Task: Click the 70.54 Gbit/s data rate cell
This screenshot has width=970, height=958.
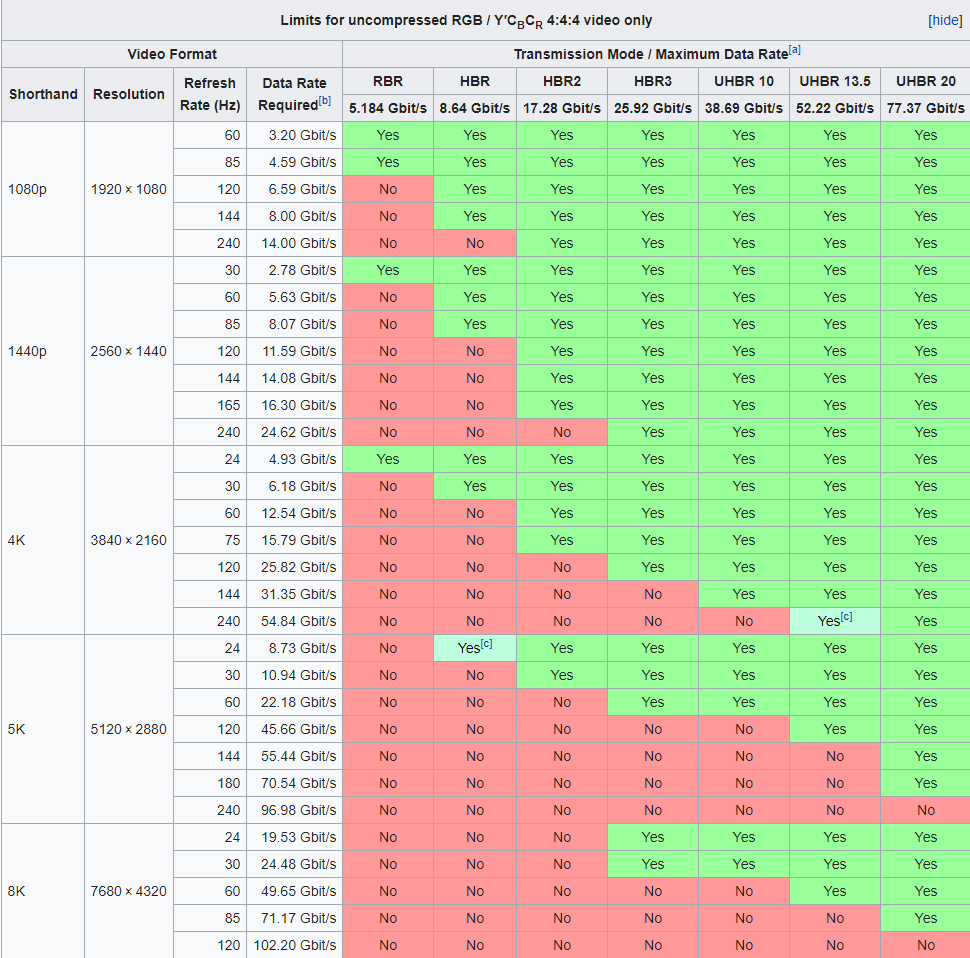Action: 294,783
